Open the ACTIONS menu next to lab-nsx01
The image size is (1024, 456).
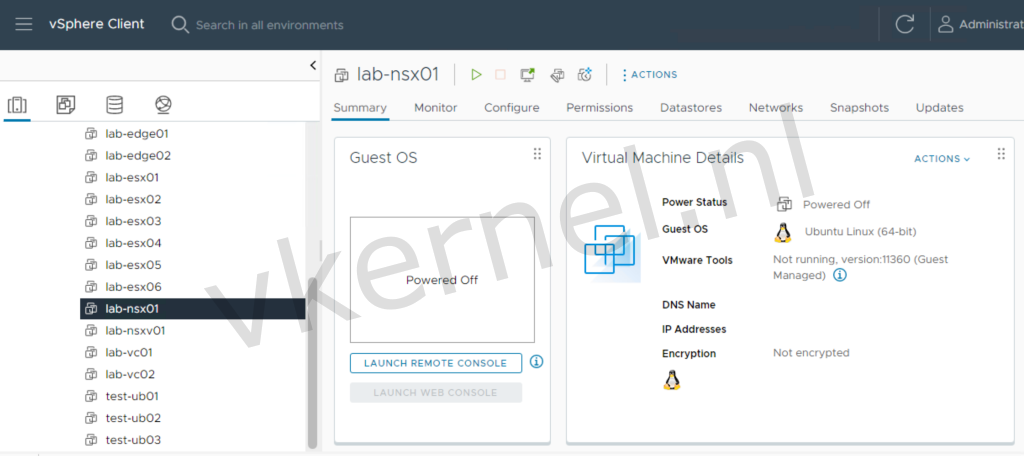(x=649, y=75)
